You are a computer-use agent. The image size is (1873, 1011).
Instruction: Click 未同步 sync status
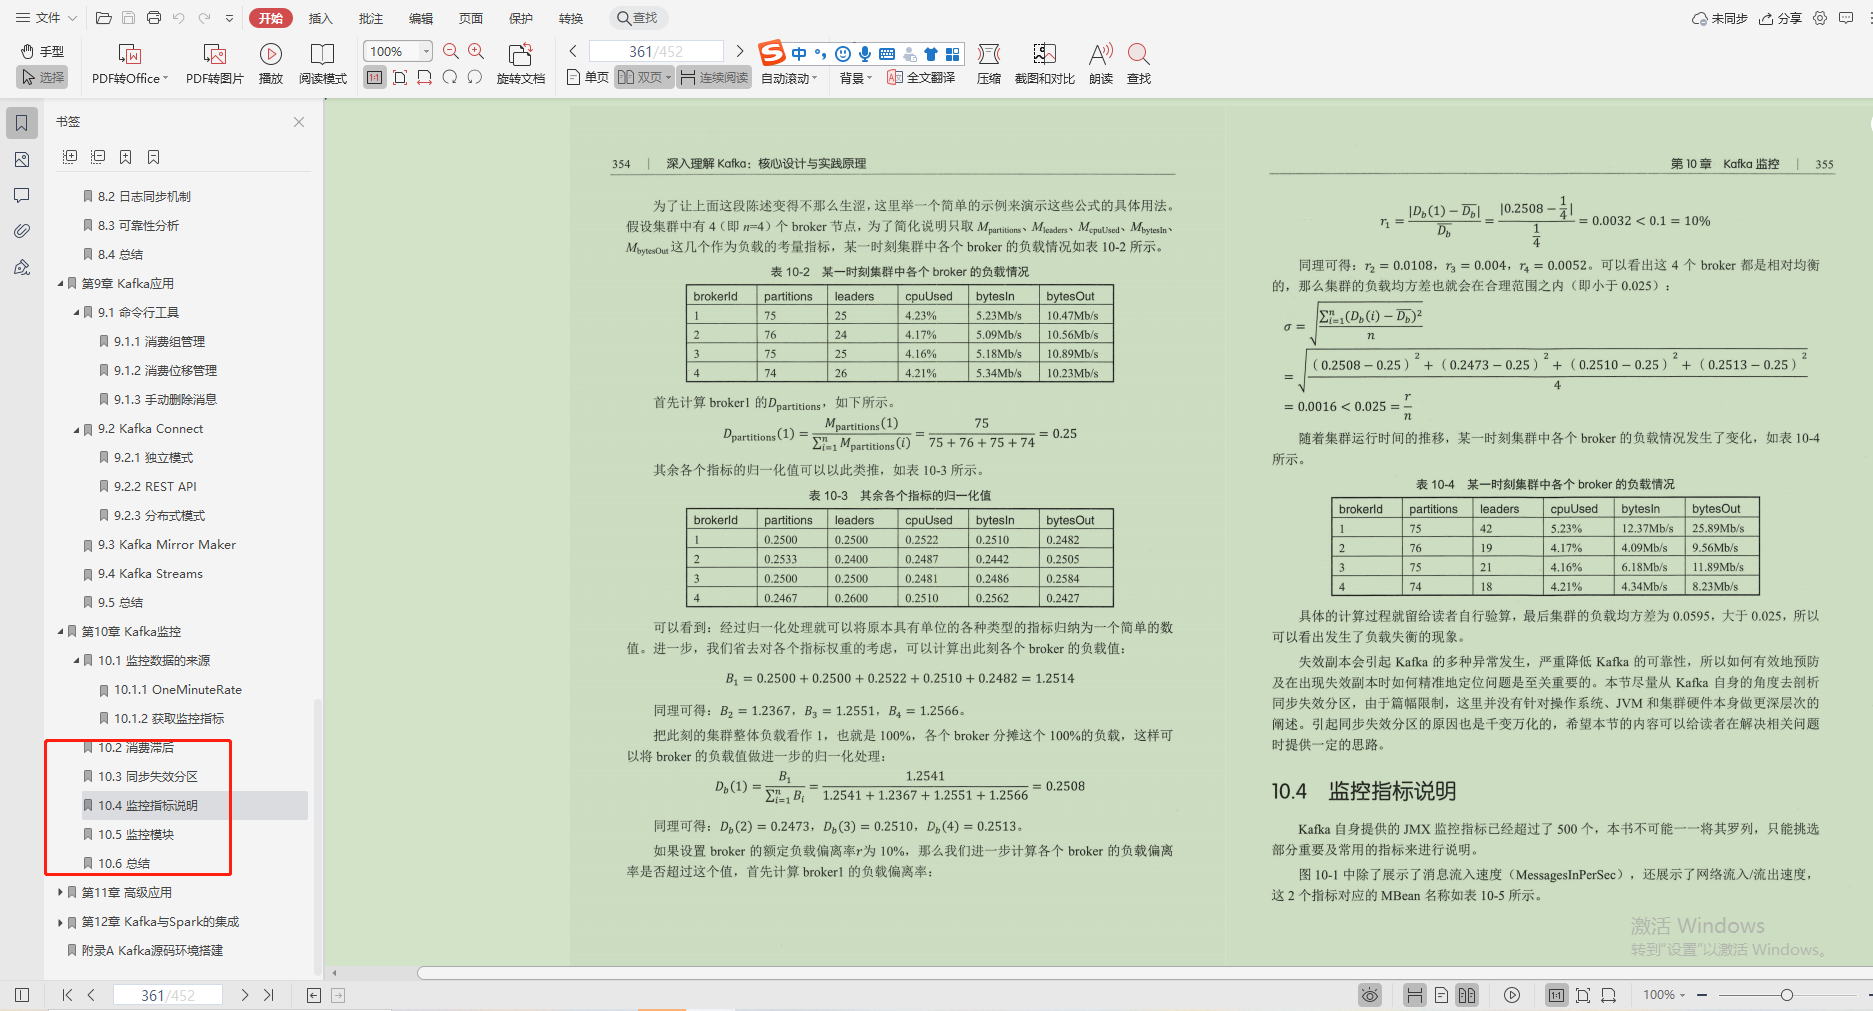pyautogui.click(x=1720, y=18)
